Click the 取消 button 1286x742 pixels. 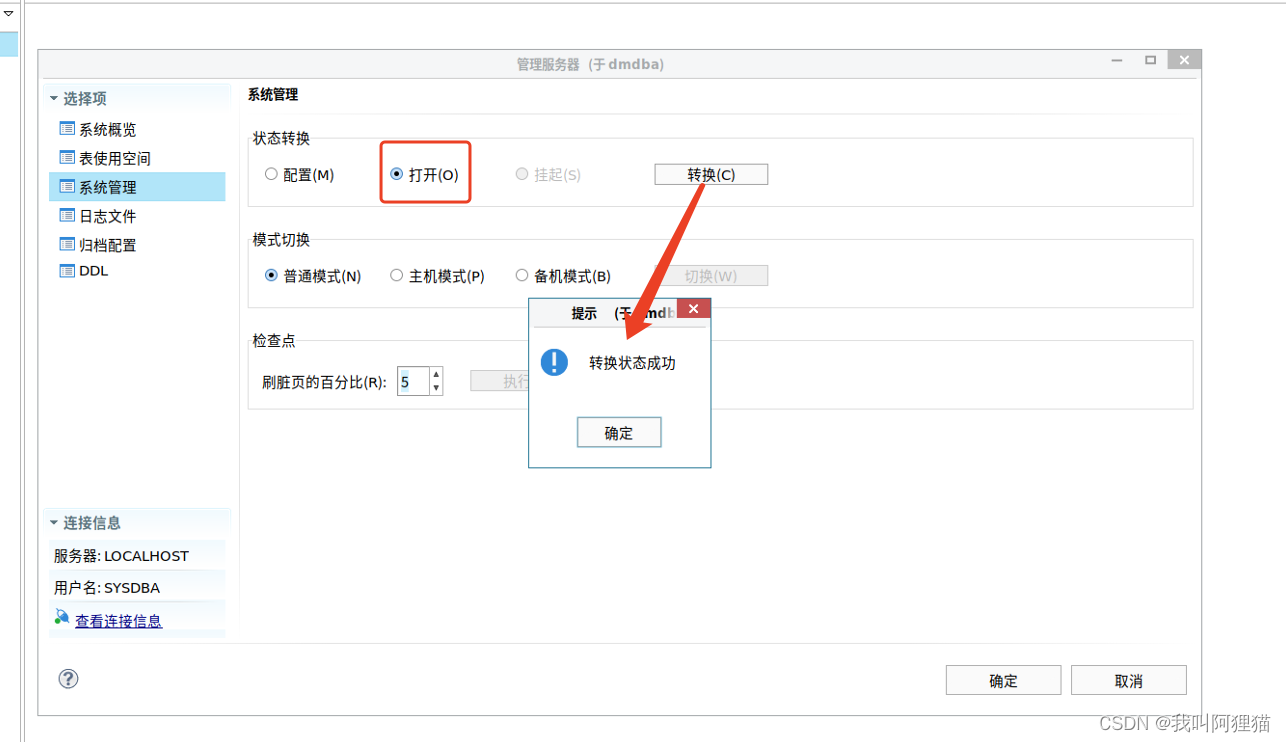(x=1128, y=680)
